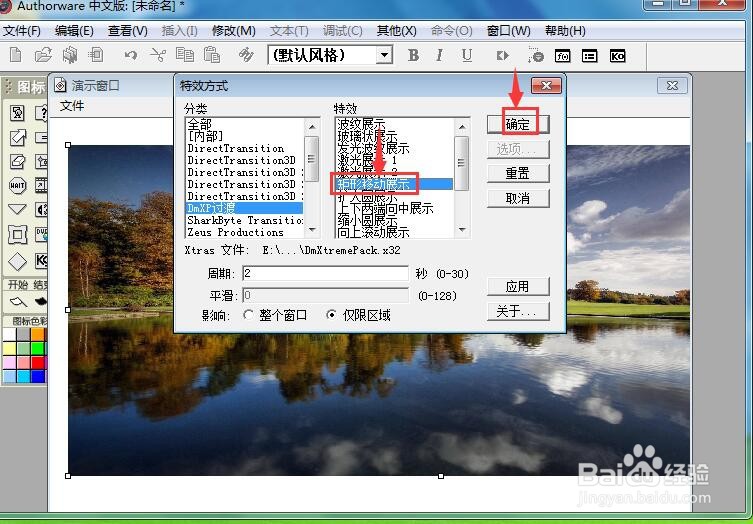753x524 pixels.
Task: Select the Decision diamond icon
Action: click(17, 262)
